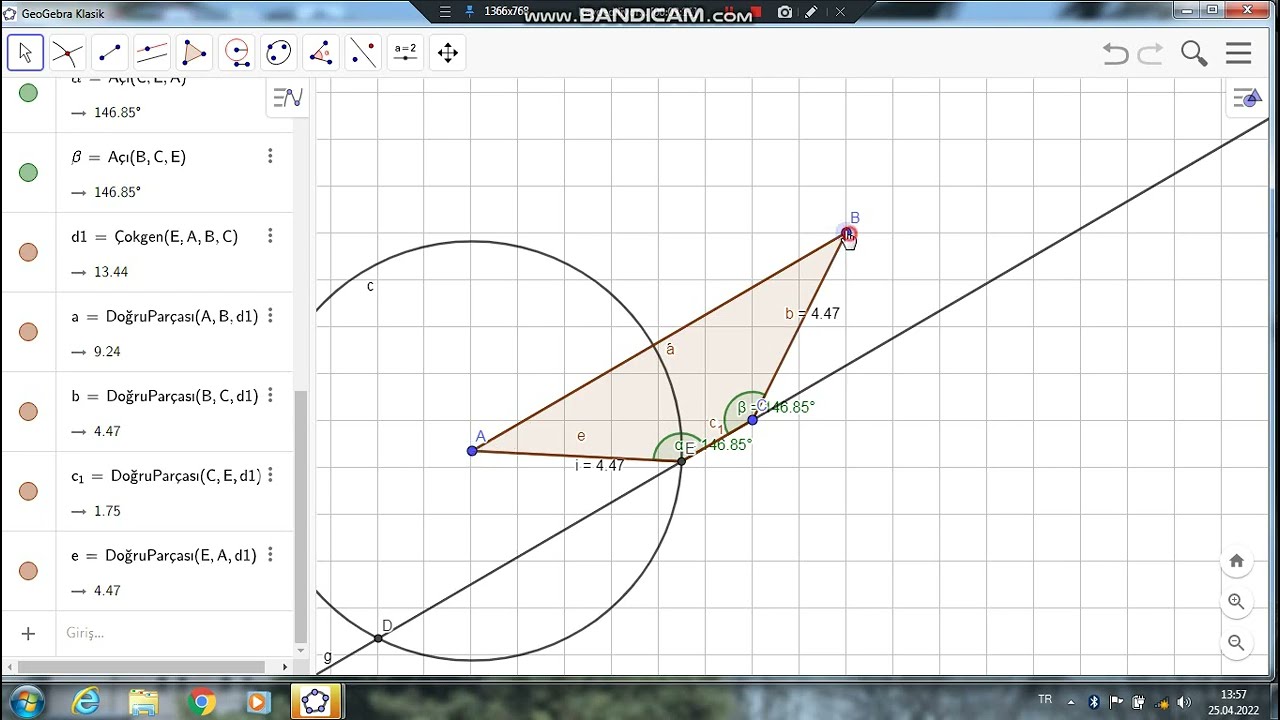Image resolution: width=1280 pixels, height=720 pixels.
Task: Open more options for segment a row
Action: (x=270, y=316)
